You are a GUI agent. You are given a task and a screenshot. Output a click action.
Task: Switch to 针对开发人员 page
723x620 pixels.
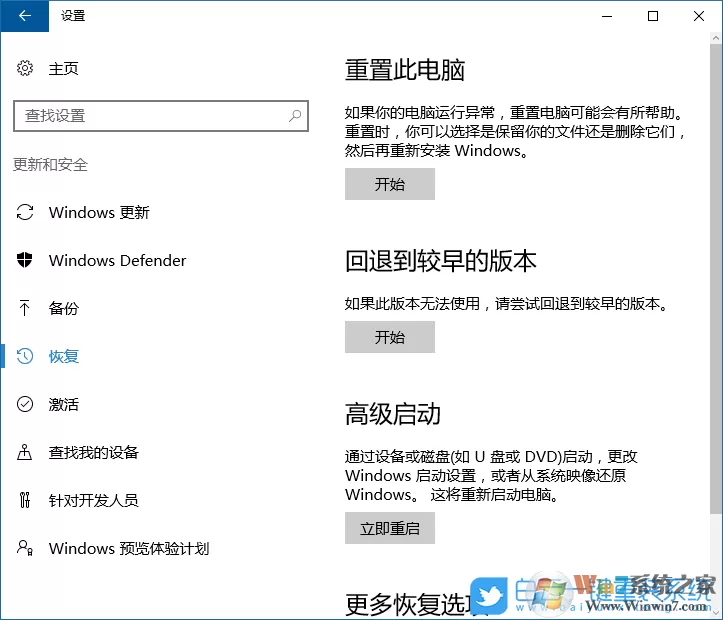point(94,500)
